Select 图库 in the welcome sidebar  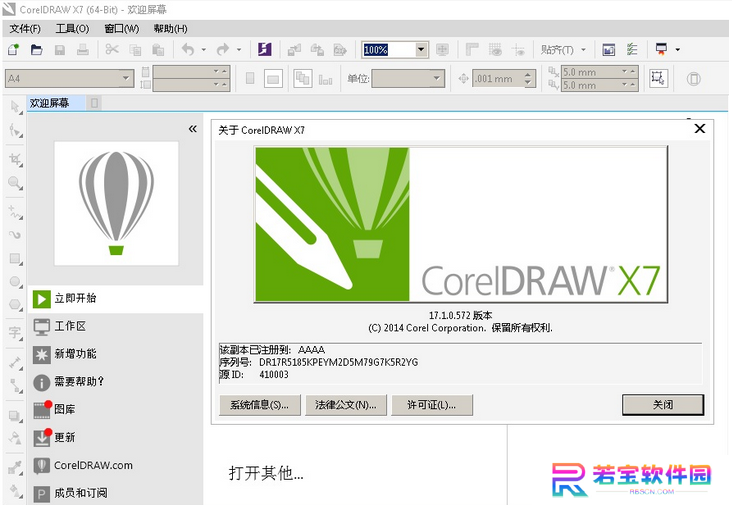116,410
